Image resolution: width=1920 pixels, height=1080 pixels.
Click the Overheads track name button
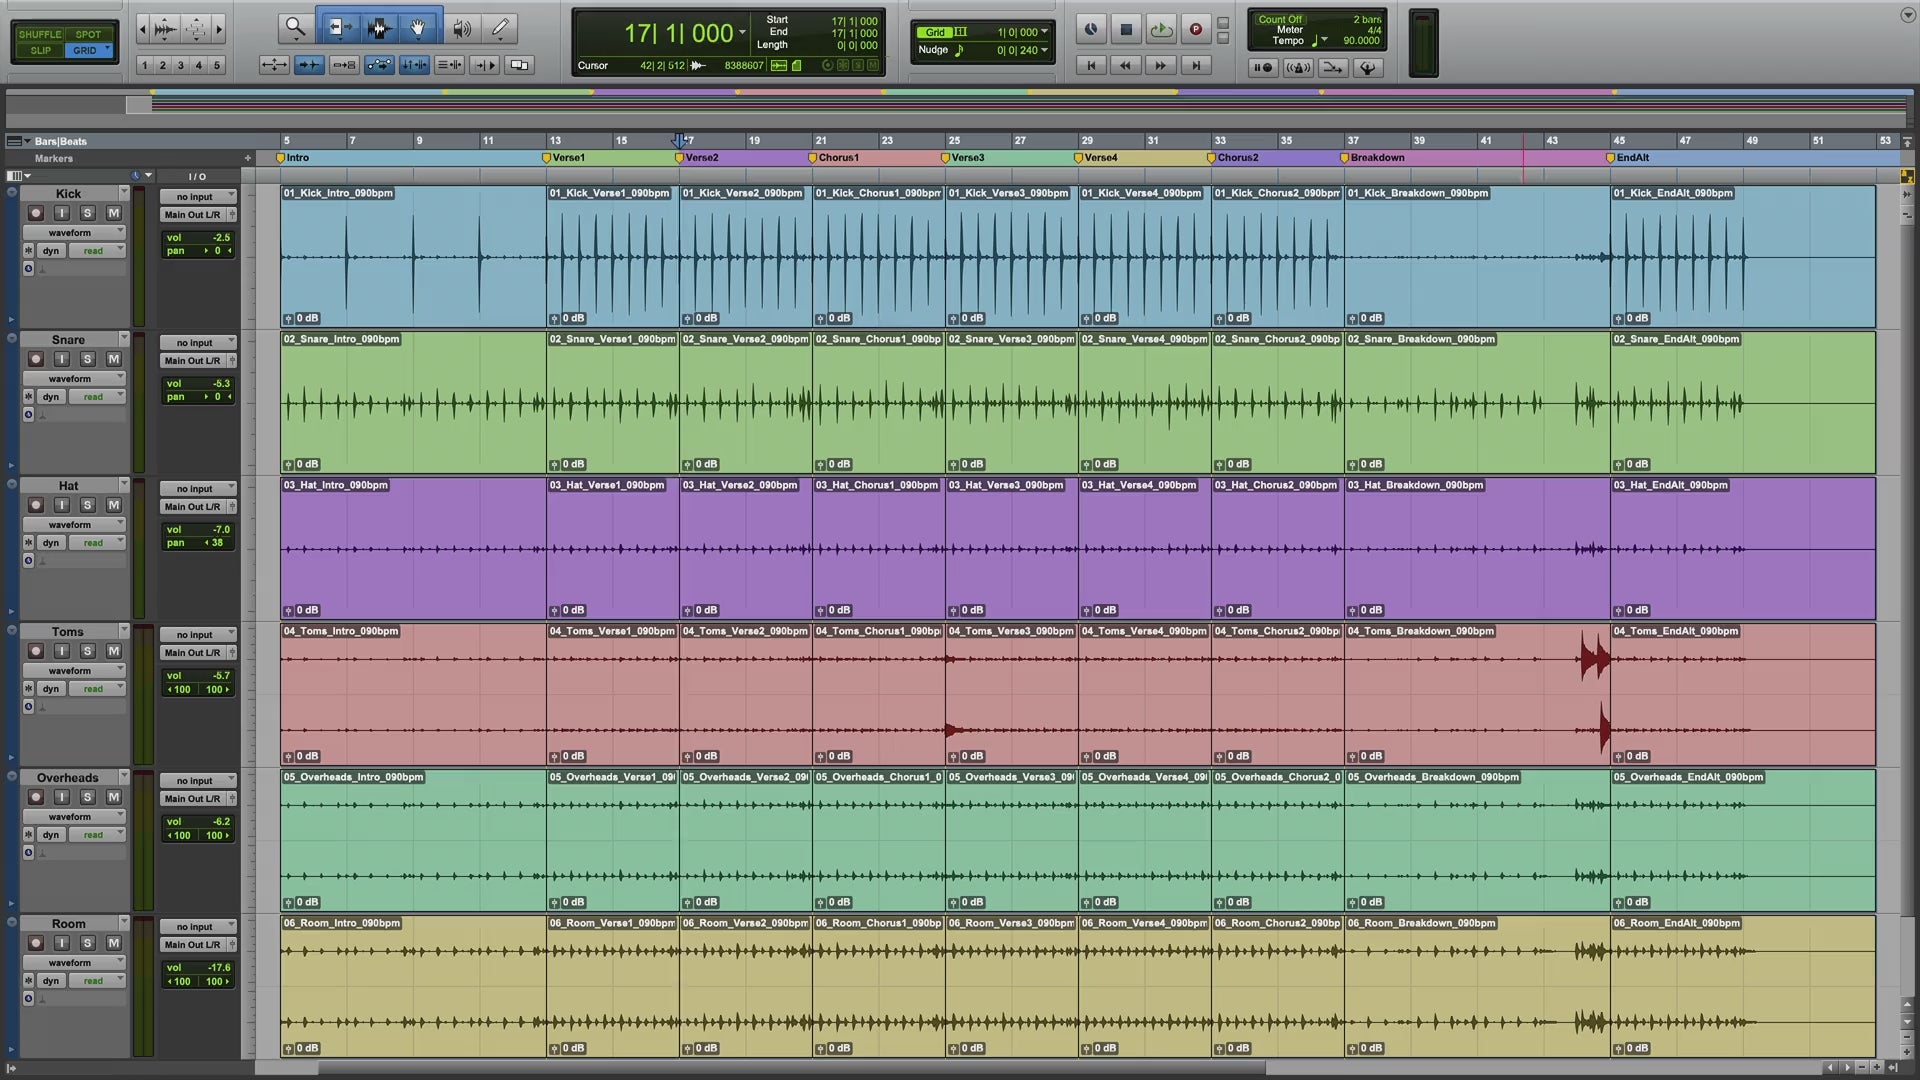pos(68,778)
